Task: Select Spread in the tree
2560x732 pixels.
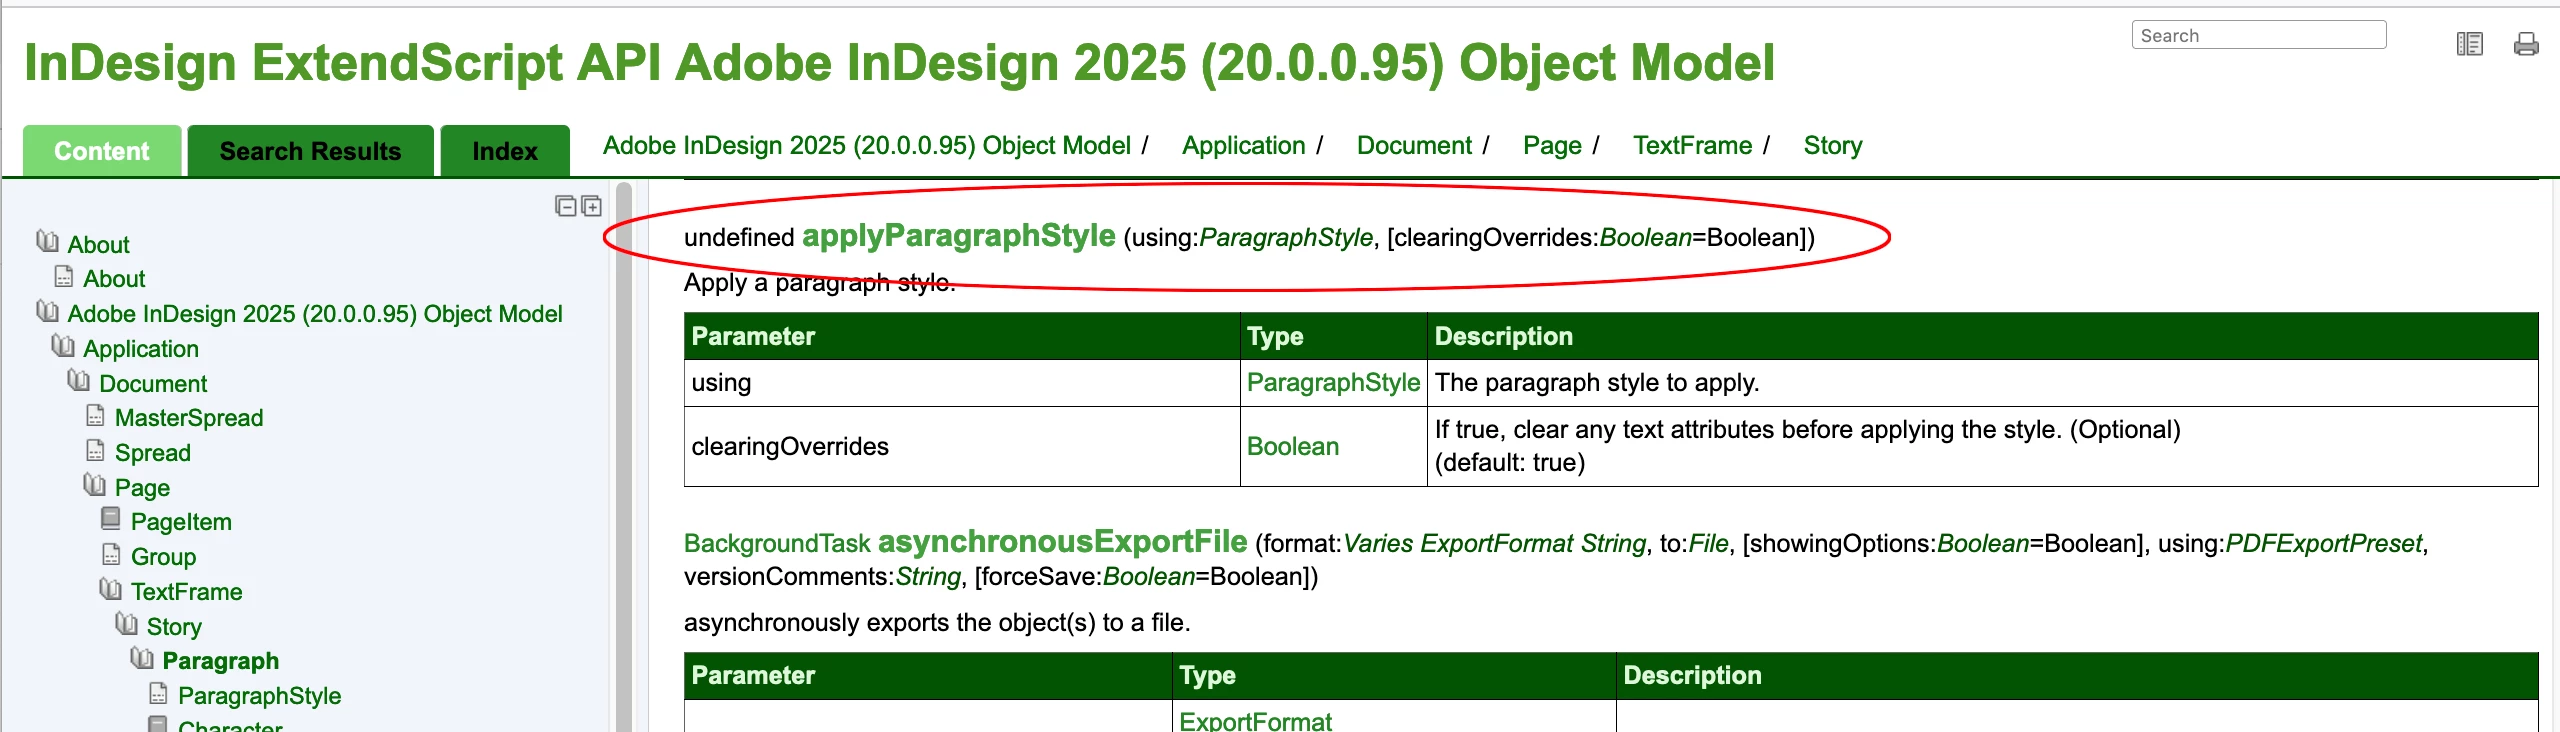Action: coord(153,453)
